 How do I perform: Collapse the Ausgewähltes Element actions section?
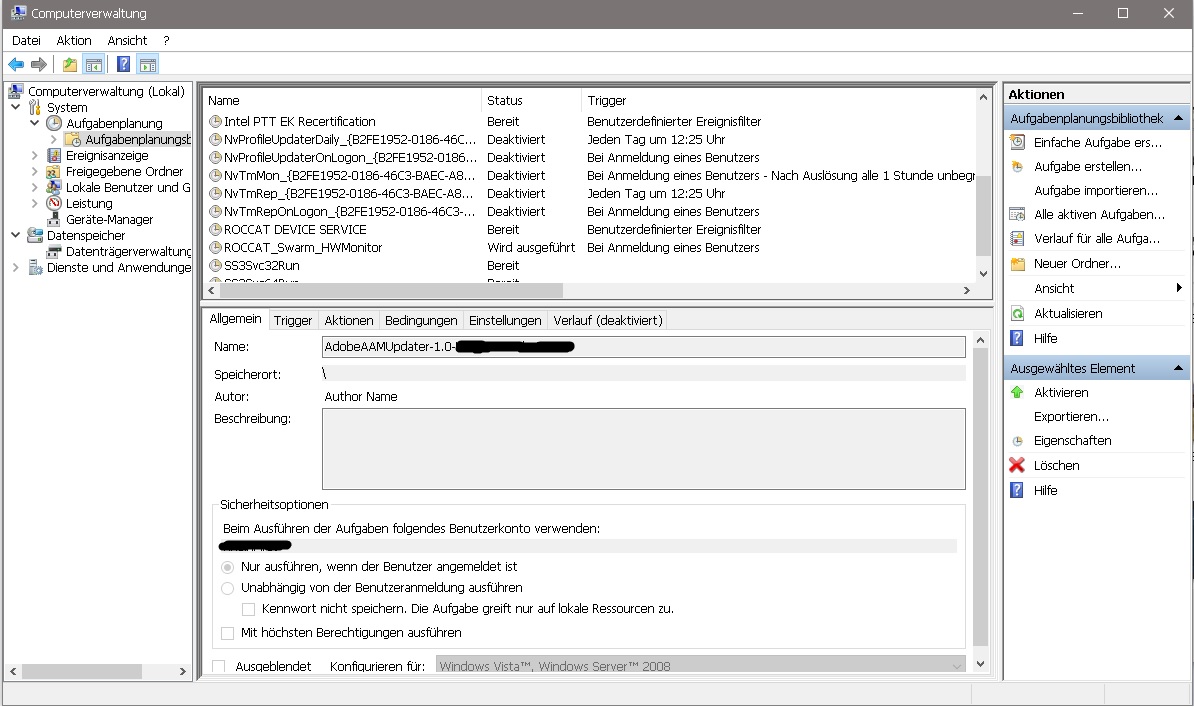pos(1178,368)
